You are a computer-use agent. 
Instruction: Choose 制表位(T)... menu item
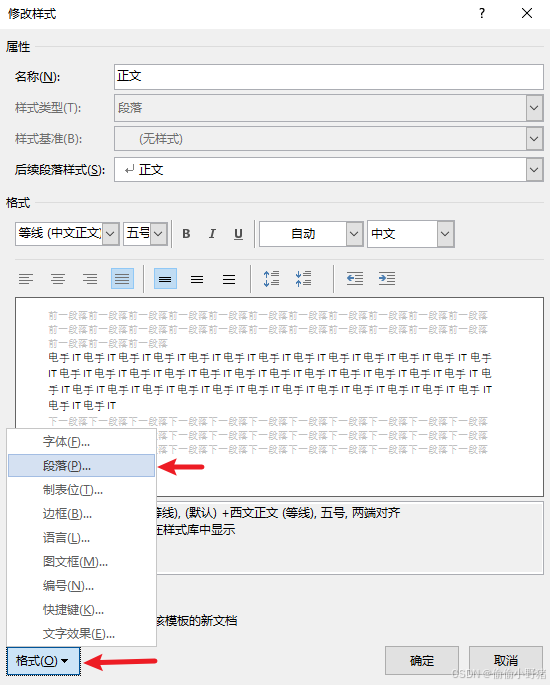pyautogui.click(x=82, y=490)
